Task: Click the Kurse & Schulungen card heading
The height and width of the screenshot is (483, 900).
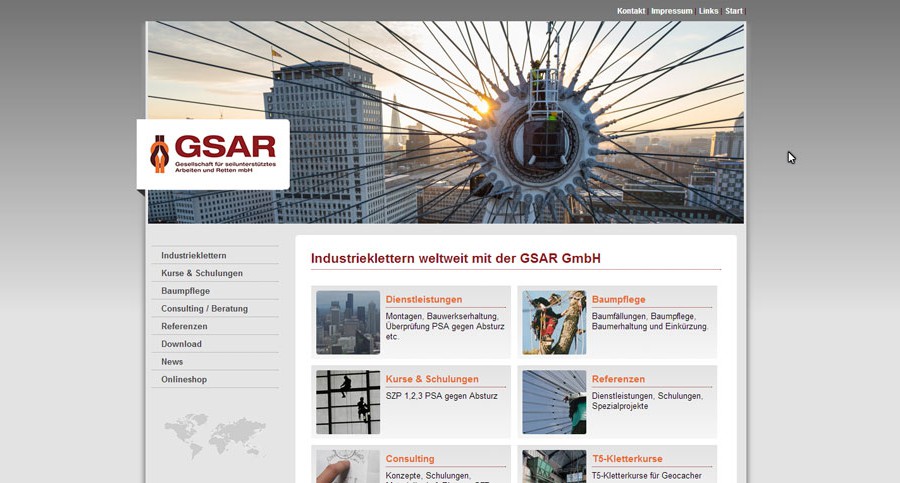Action: [432, 379]
